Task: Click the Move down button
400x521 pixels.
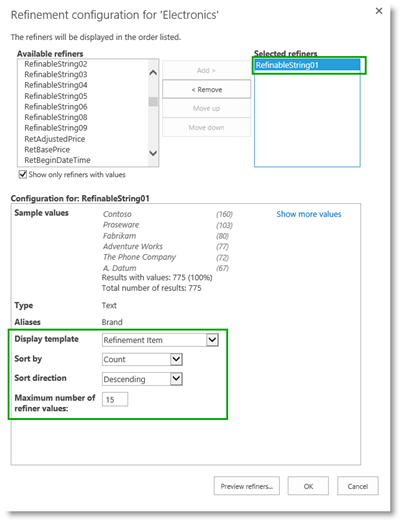Action: click(x=206, y=127)
